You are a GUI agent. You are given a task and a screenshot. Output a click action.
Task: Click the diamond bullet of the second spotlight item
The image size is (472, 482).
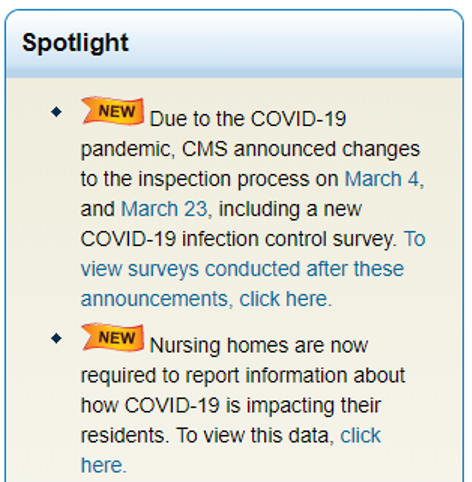pos(56,339)
